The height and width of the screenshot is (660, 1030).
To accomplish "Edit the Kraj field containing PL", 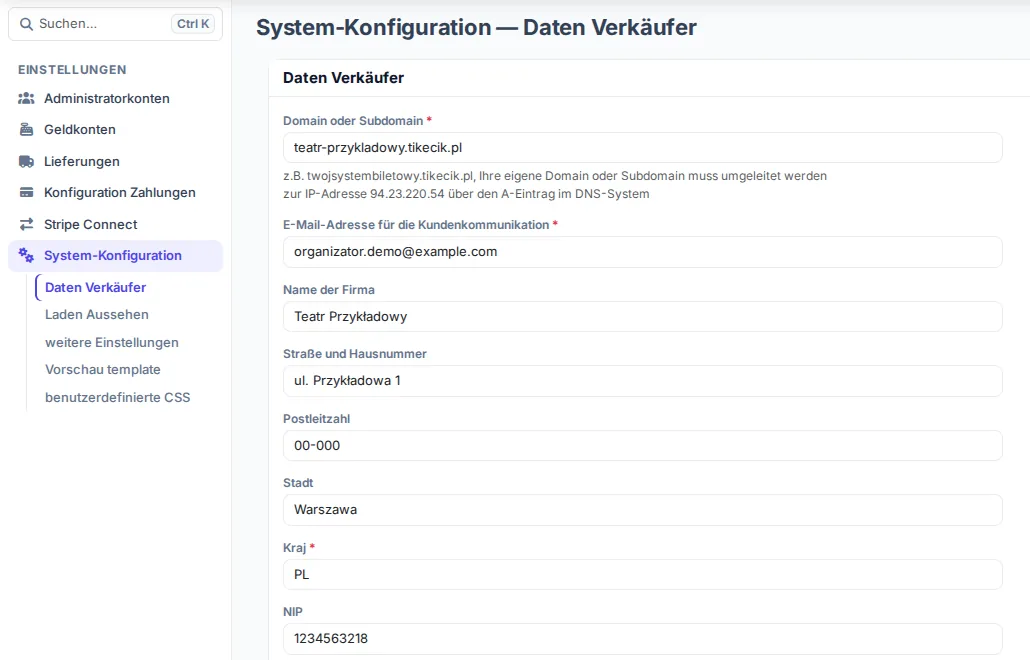I will point(642,575).
